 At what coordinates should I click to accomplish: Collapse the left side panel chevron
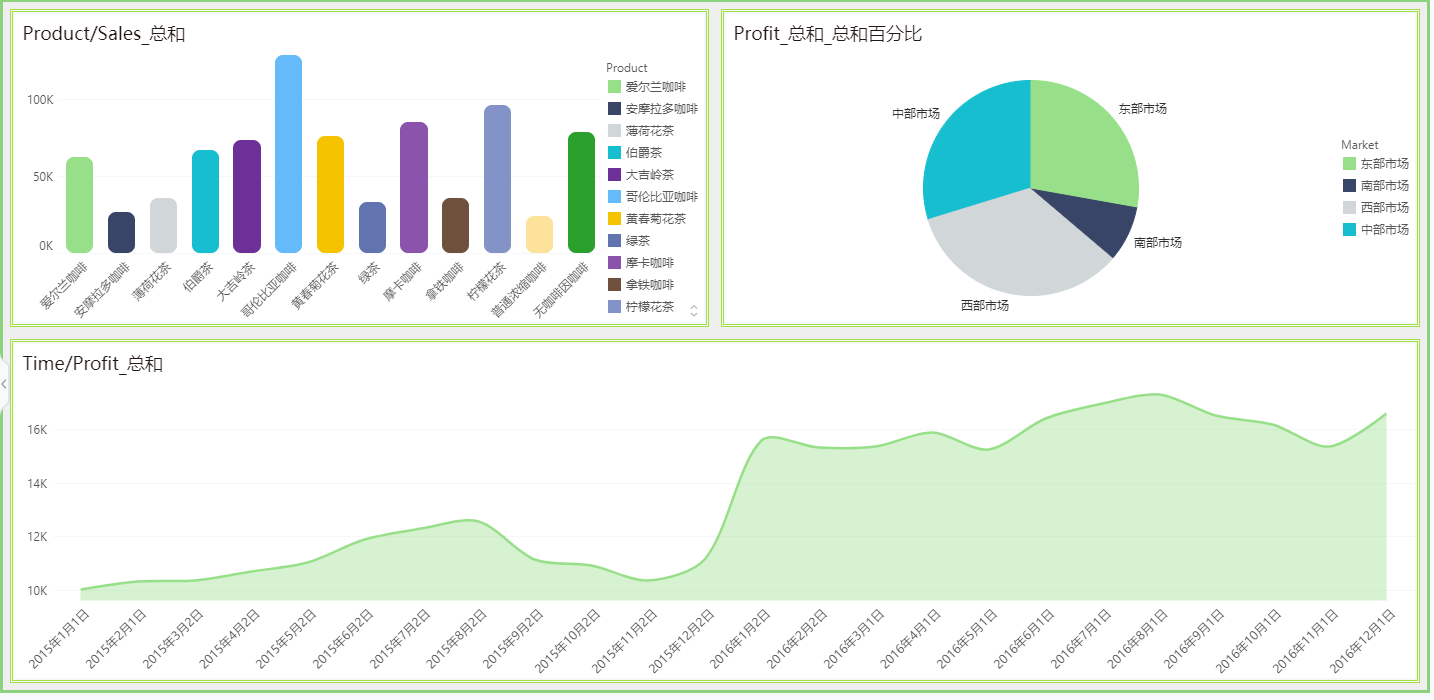4,384
